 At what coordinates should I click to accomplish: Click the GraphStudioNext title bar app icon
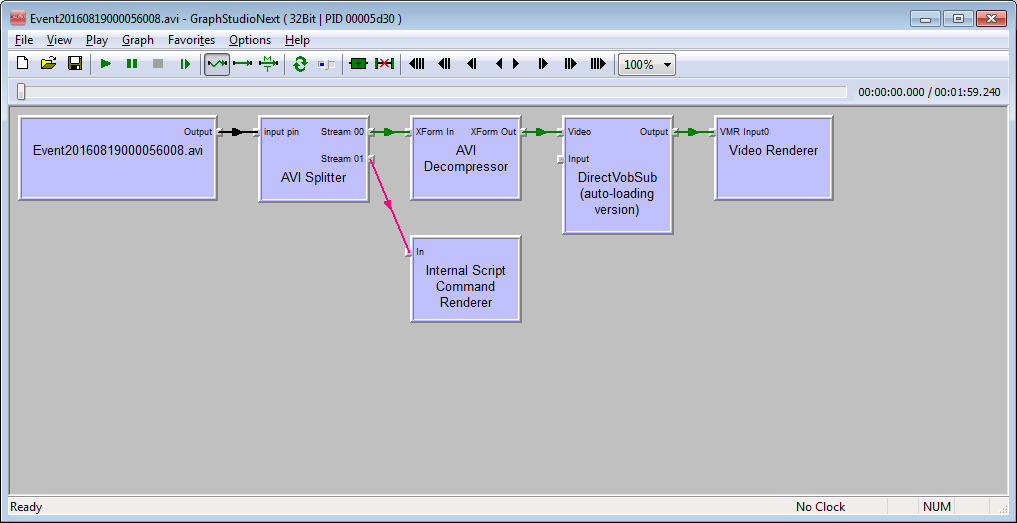click(18, 18)
